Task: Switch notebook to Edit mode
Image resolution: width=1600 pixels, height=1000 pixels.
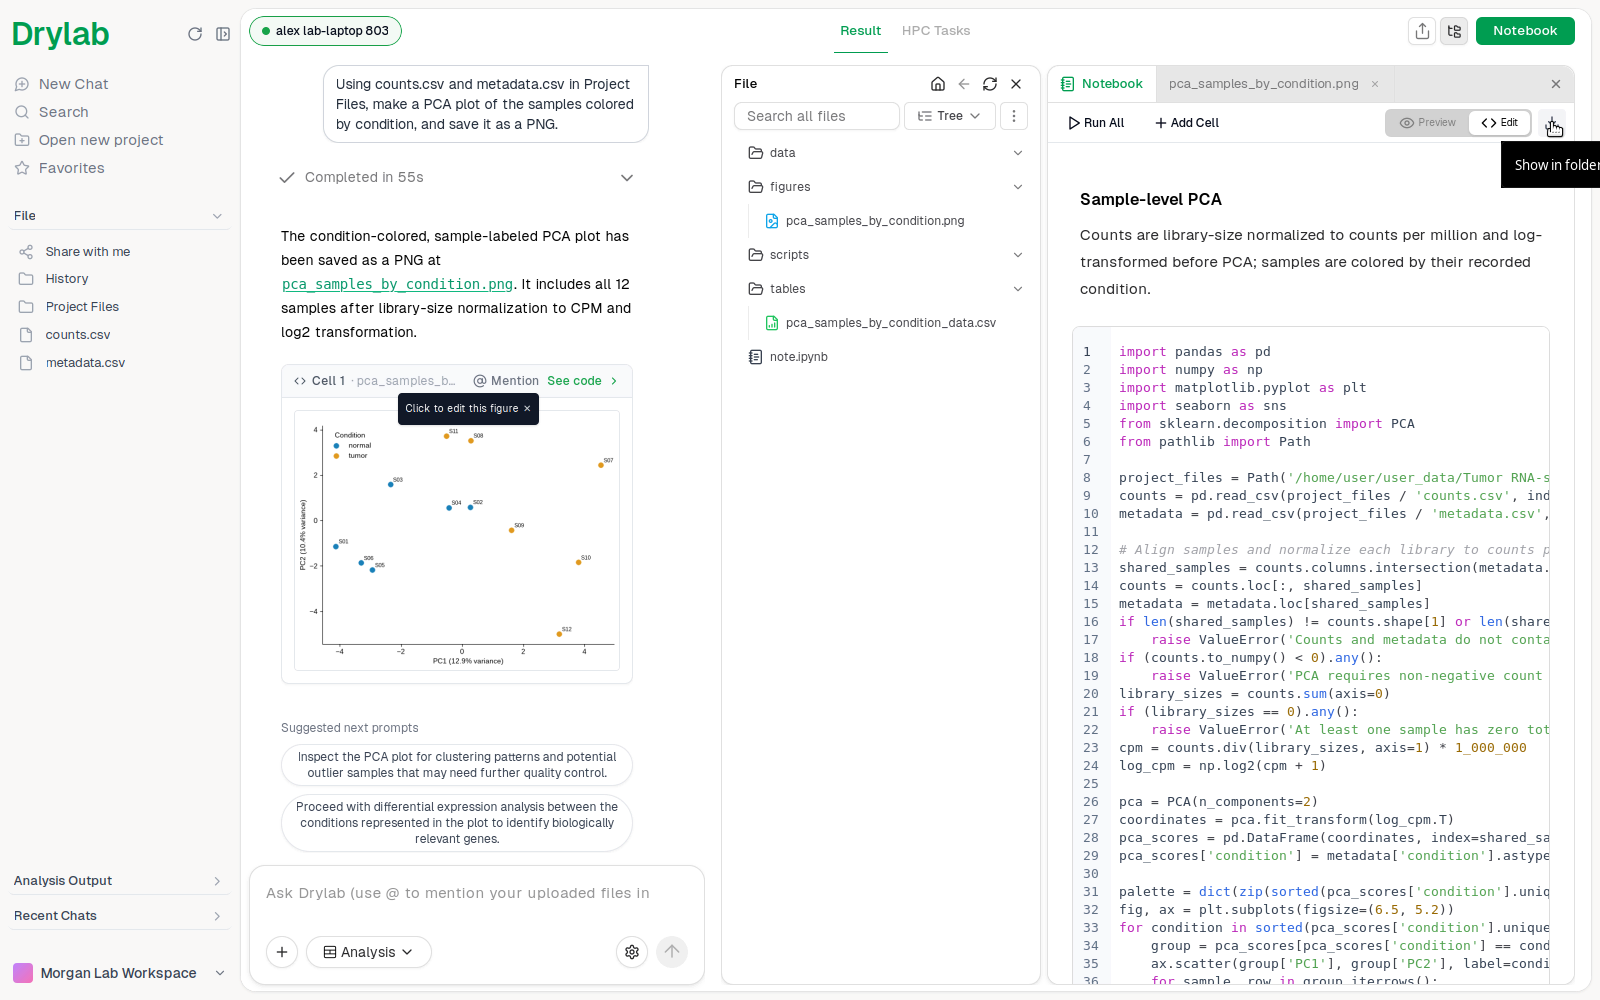Action: (x=1499, y=123)
